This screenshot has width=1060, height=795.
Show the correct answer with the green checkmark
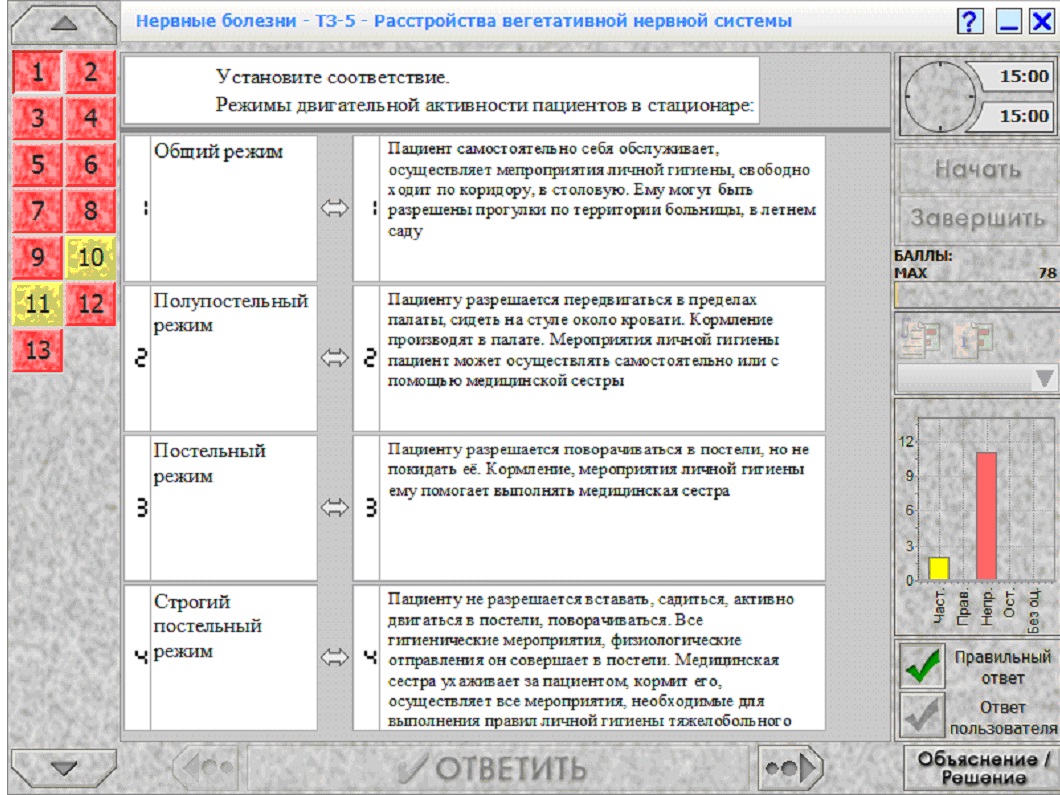coord(922,665)
